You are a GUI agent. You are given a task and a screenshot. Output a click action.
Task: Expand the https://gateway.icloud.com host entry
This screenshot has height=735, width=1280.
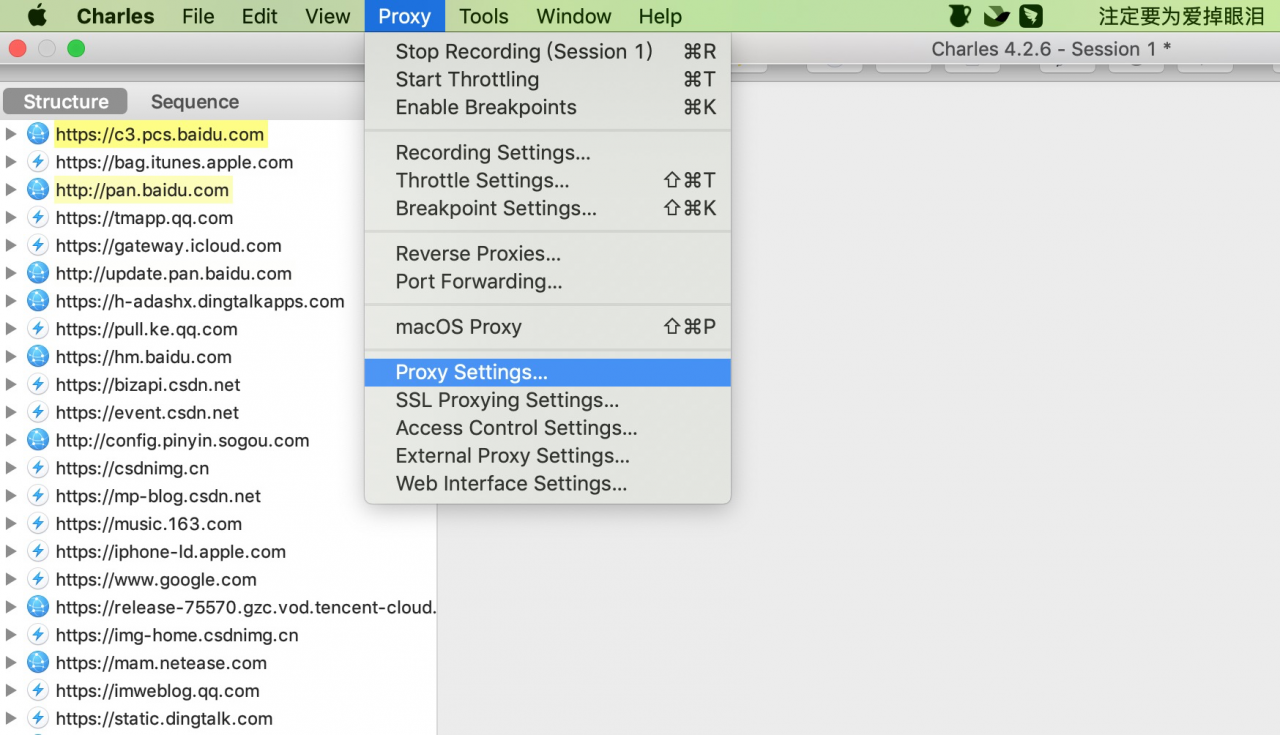pyautogui.click(x=11, y=245)
